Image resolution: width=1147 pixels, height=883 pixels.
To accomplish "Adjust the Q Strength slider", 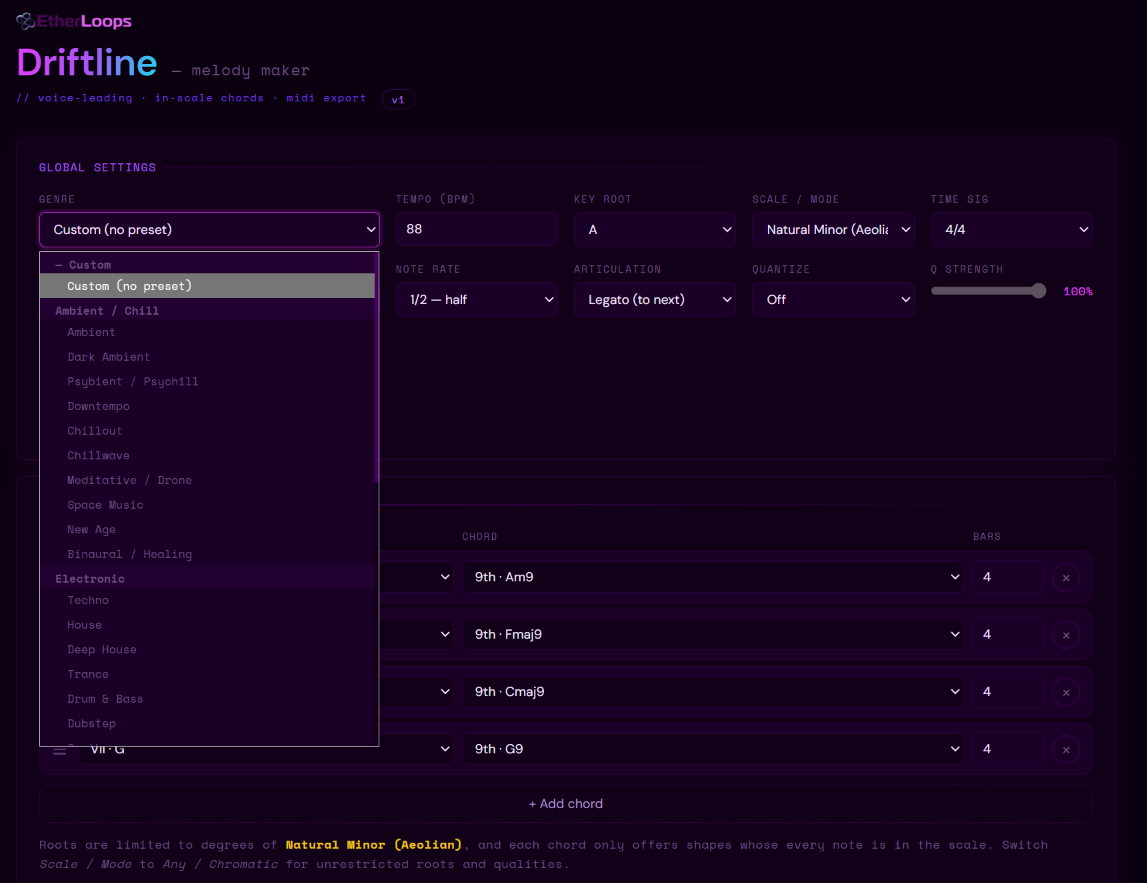I will [988, 291].
